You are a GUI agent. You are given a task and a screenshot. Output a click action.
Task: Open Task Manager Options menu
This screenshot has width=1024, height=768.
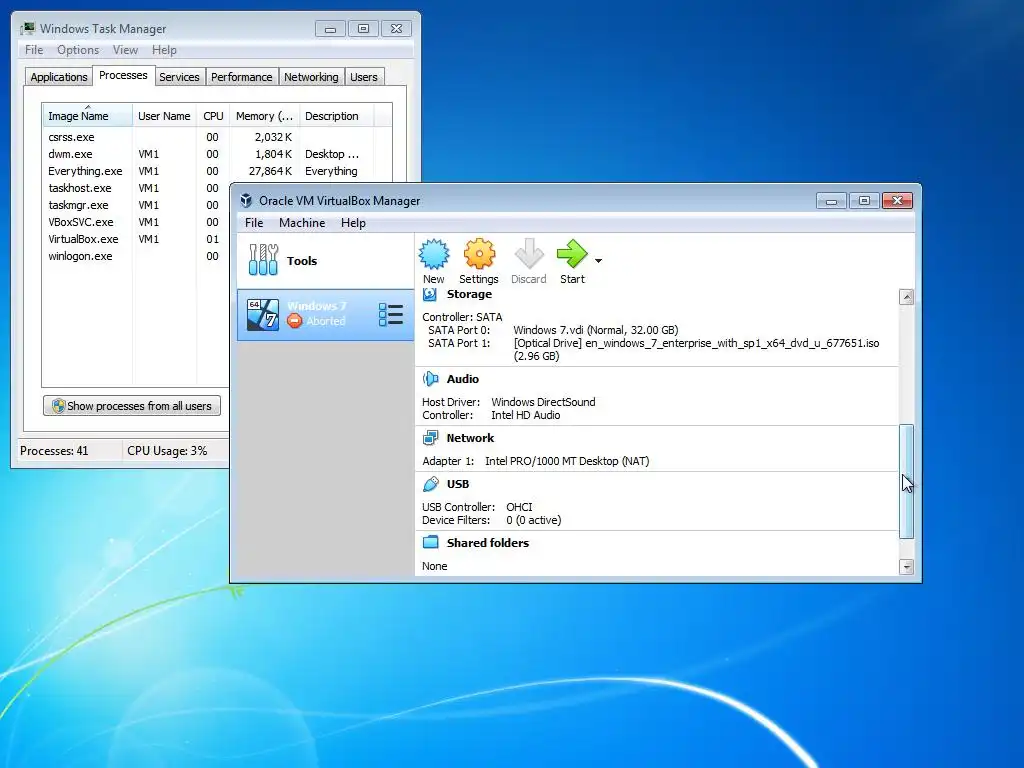click(x=78, y=50)
